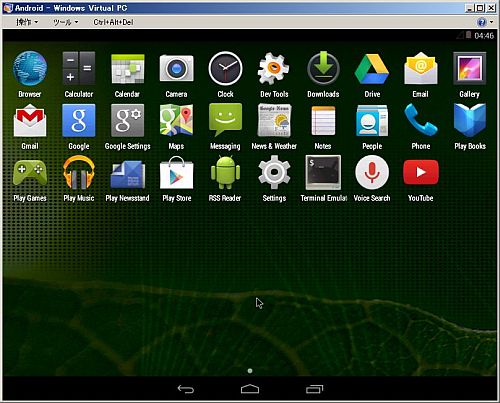The height and width of the screenshot is (403, 500).
Task: Open the 操作 menu
Action: click(27, 22)
